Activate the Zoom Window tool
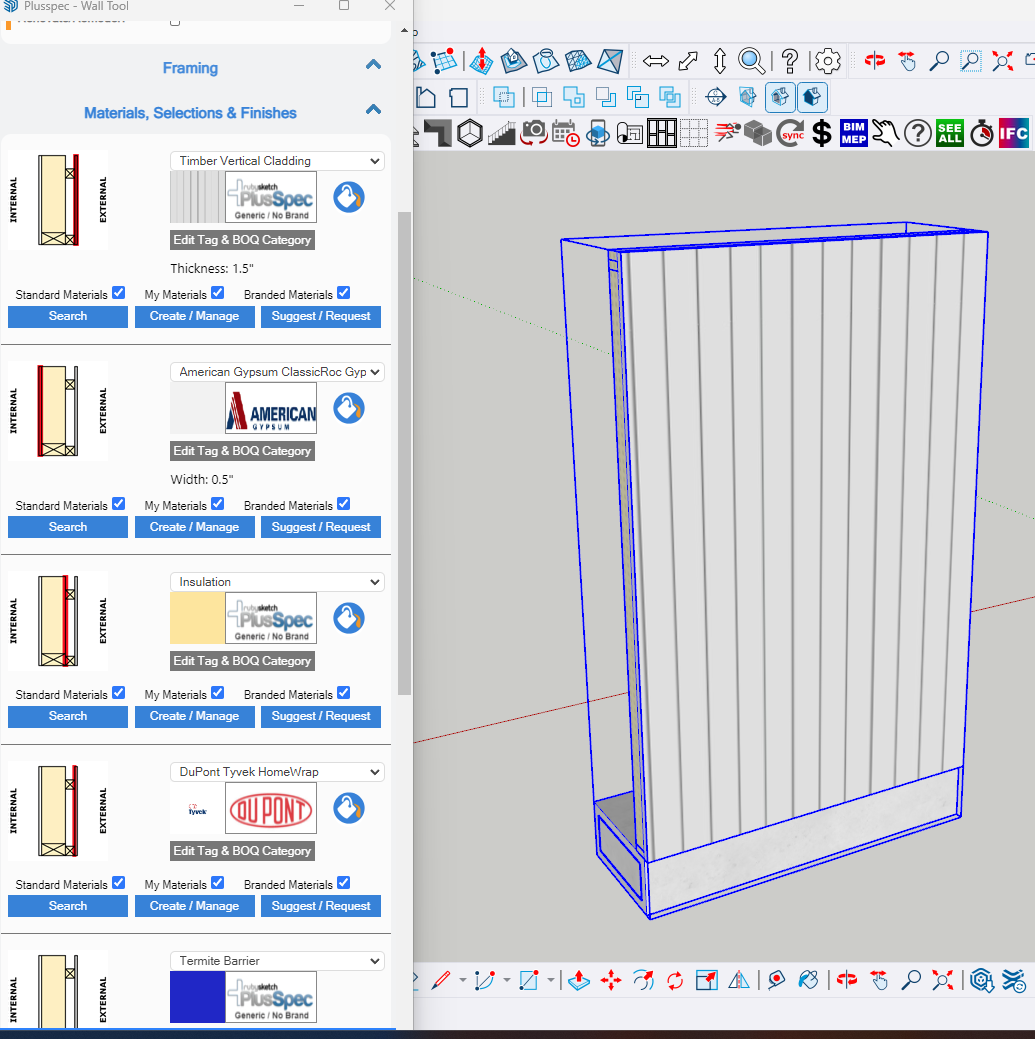The width and height of the screenshot is (1035, 1039). click(970, 61)
